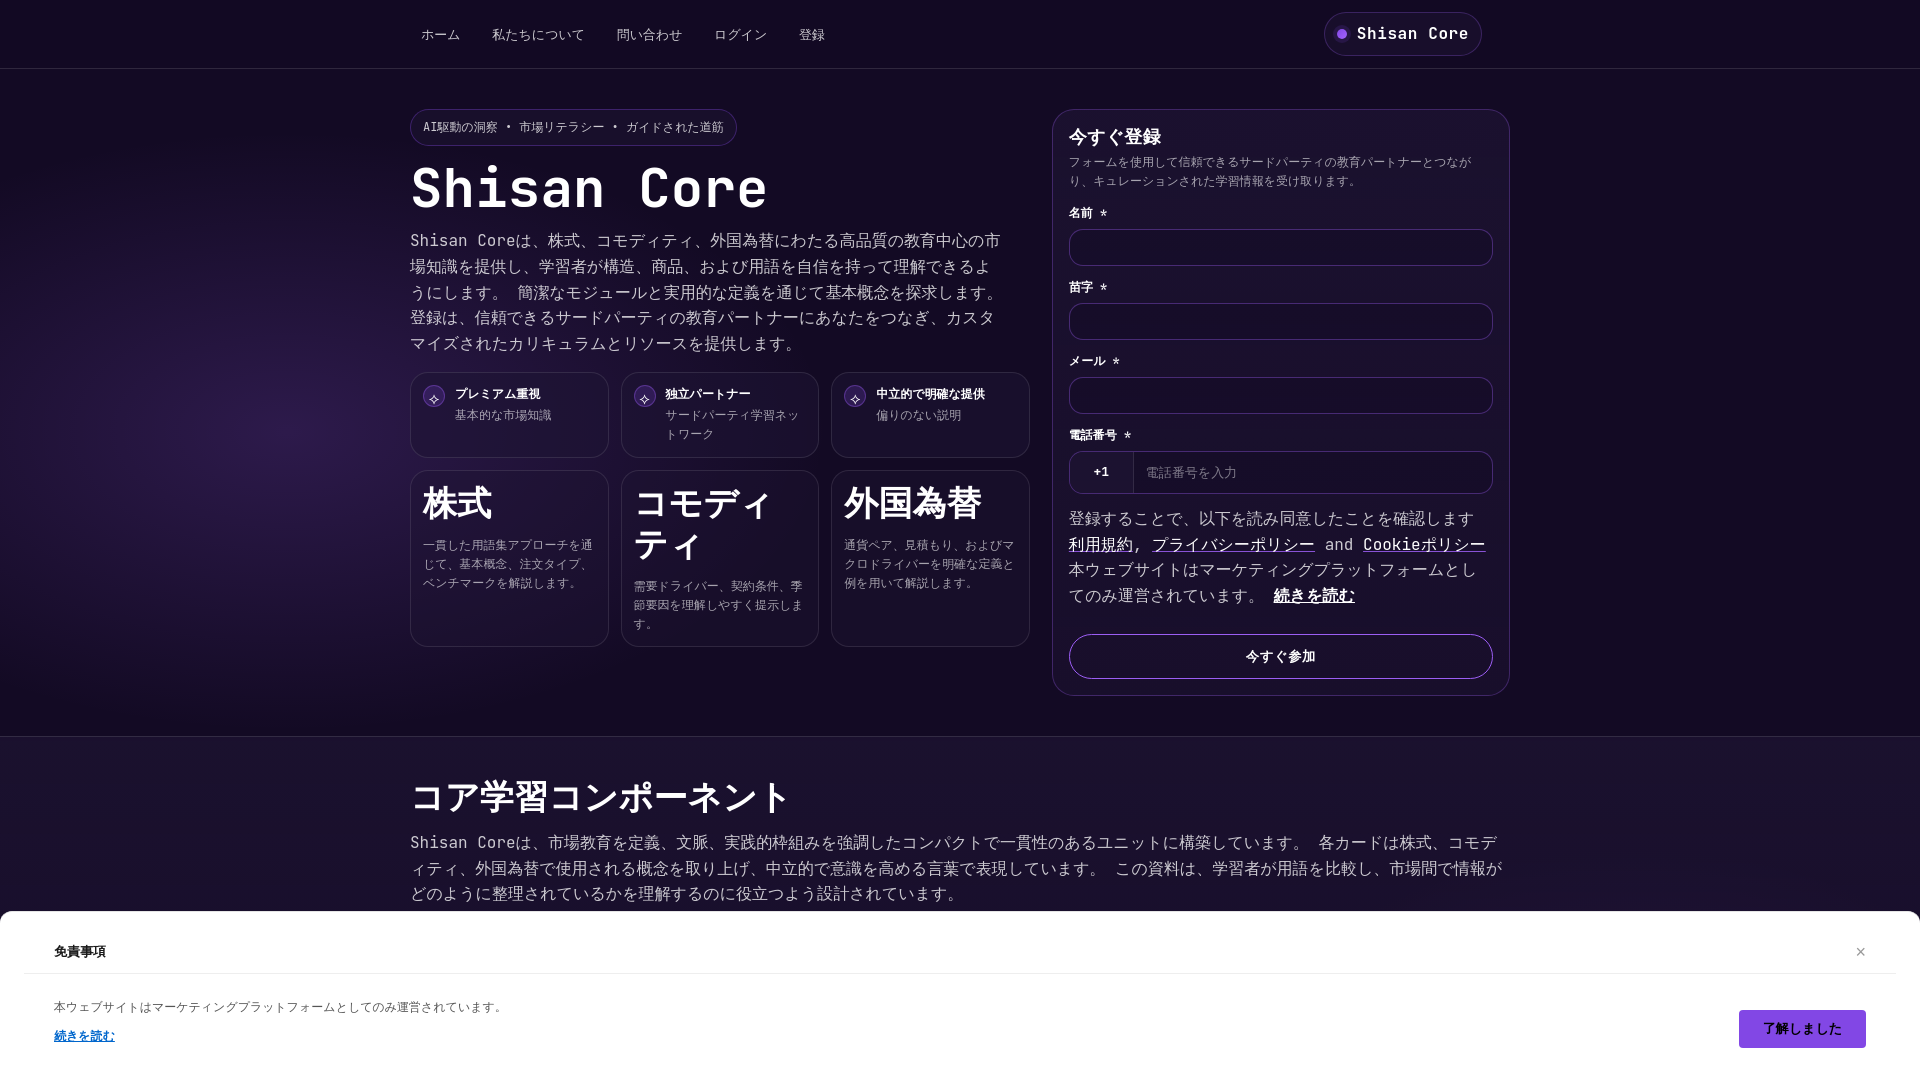The width and height of the screenshot is (1920, 1080).
Task: Click the 免責事項 banner title
Action: click(x=80, y=952)
